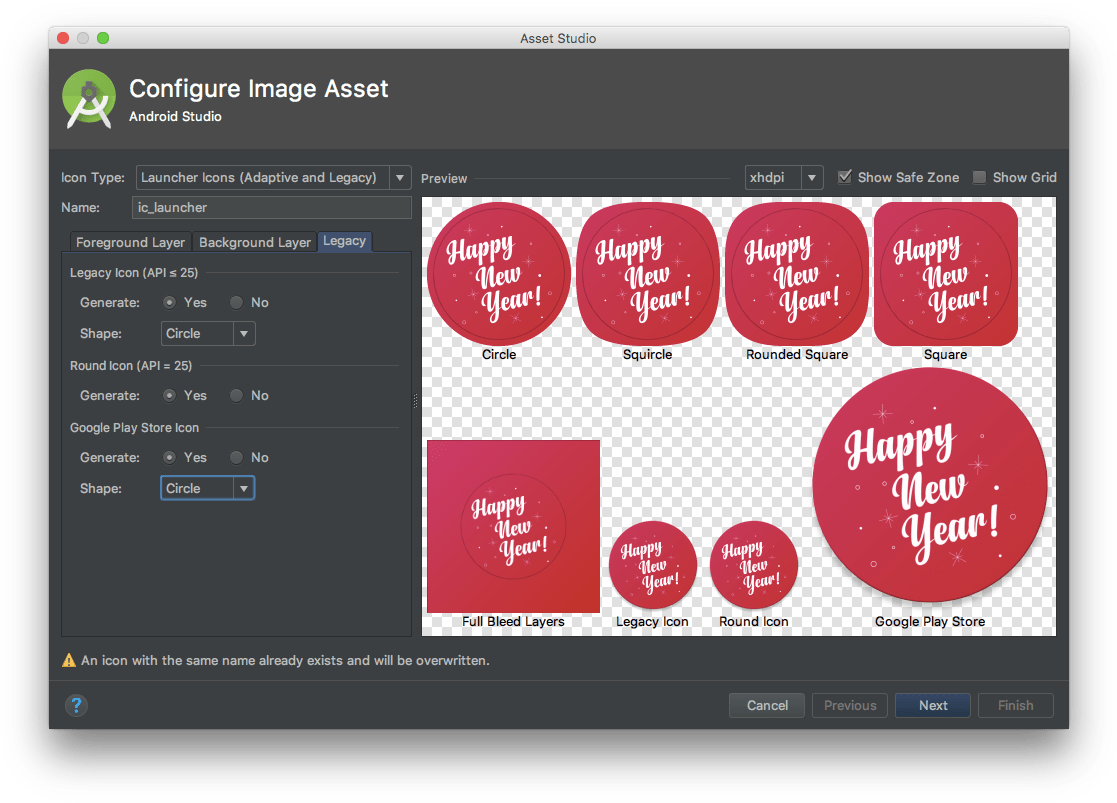Disable Show Safe Zone checkbox

pos(845,177)
